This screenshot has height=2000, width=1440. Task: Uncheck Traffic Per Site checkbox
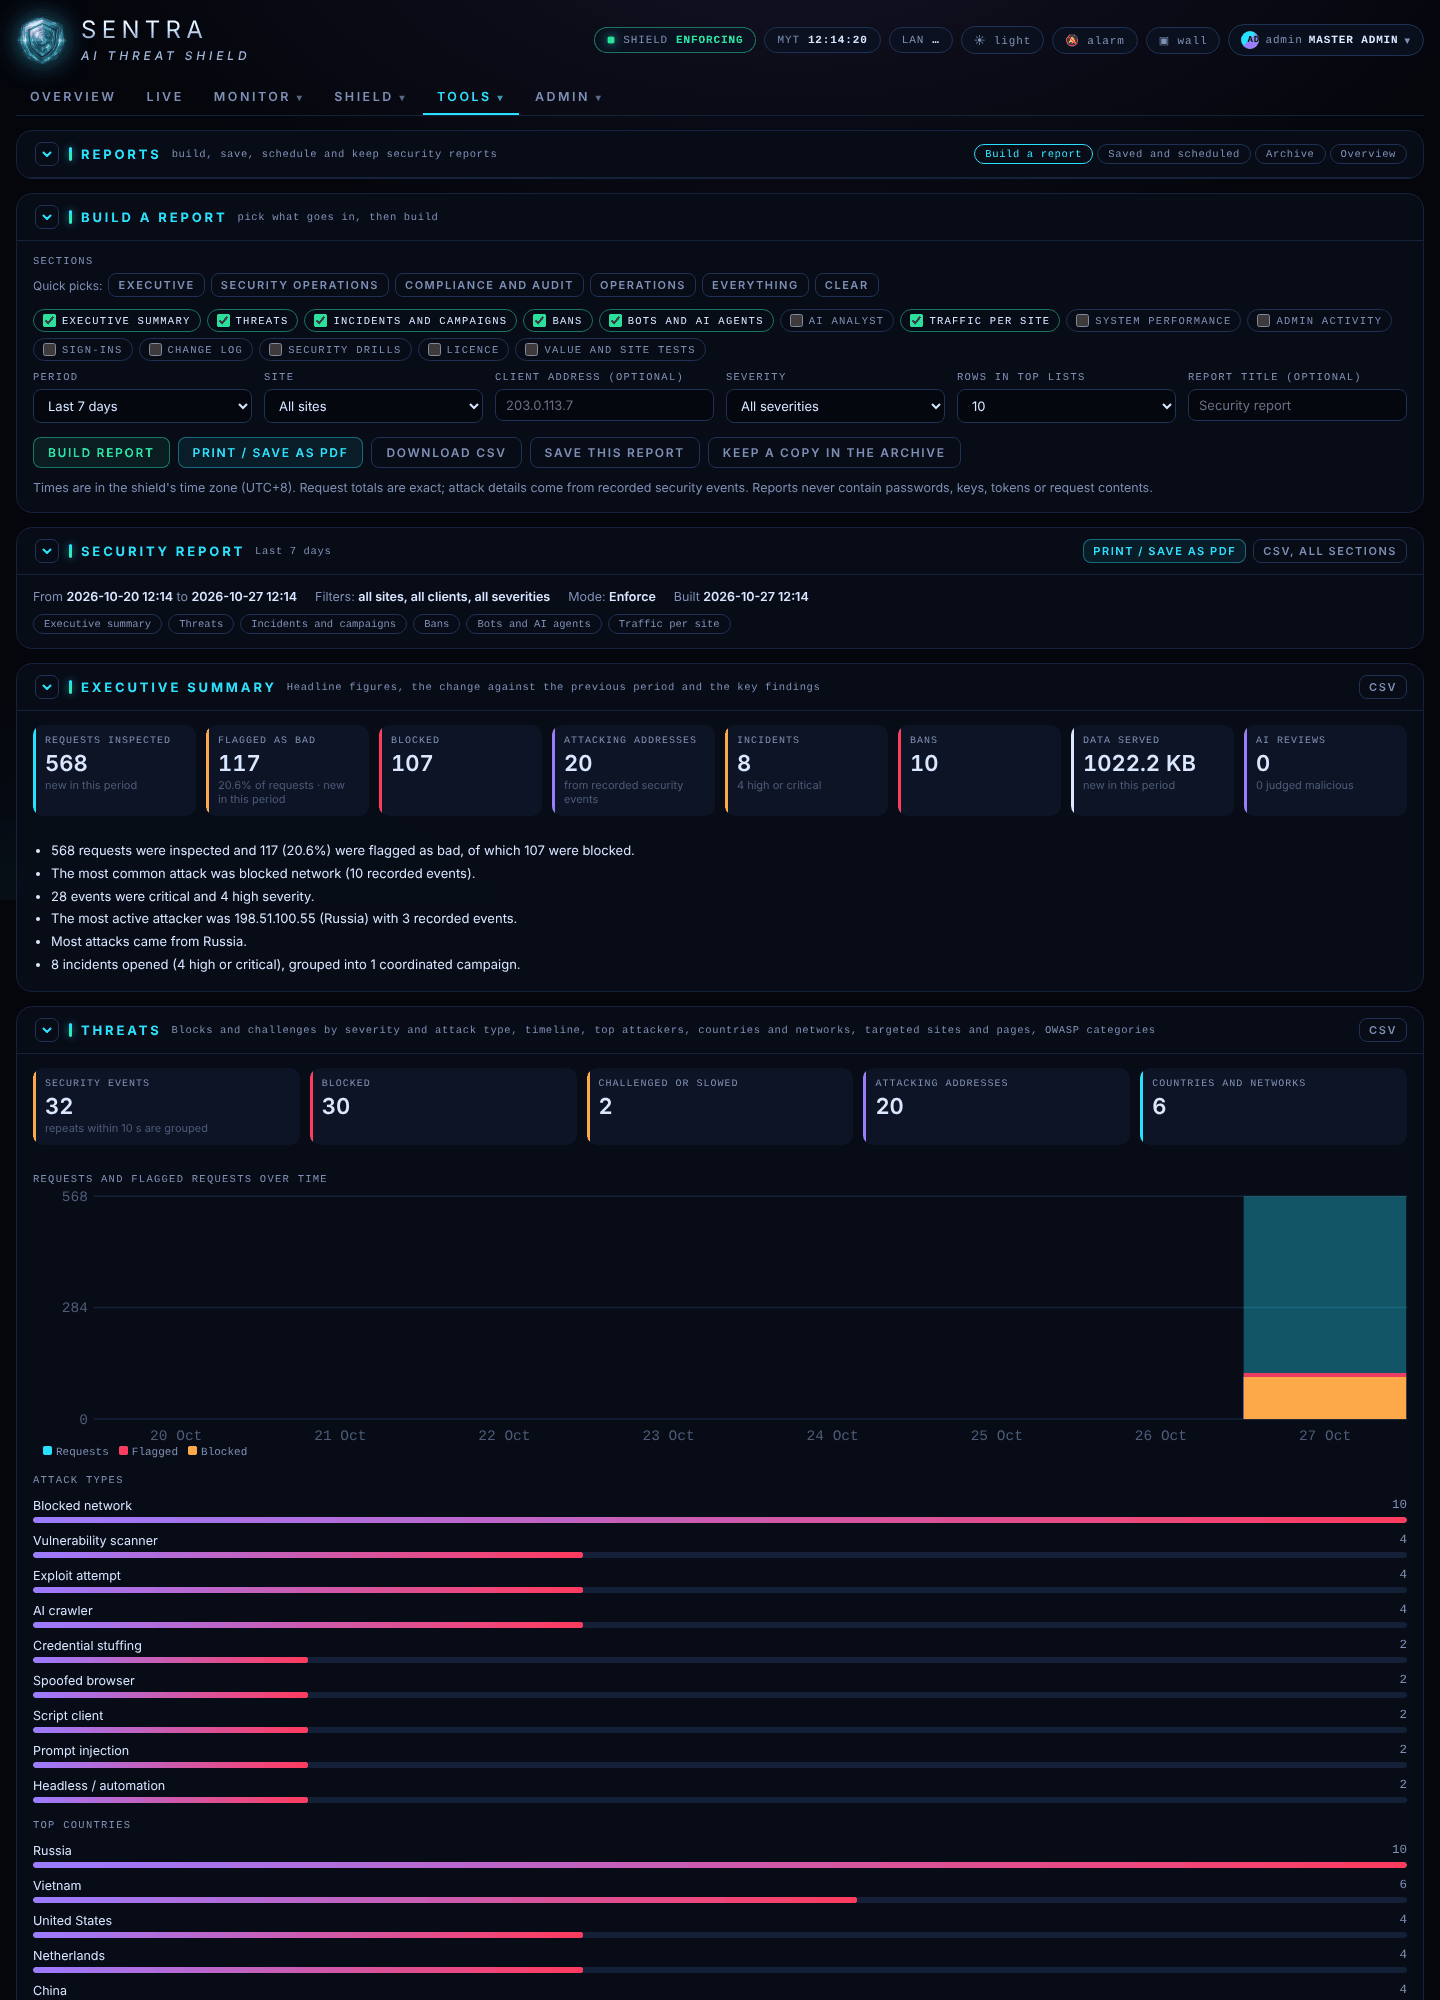917,321
